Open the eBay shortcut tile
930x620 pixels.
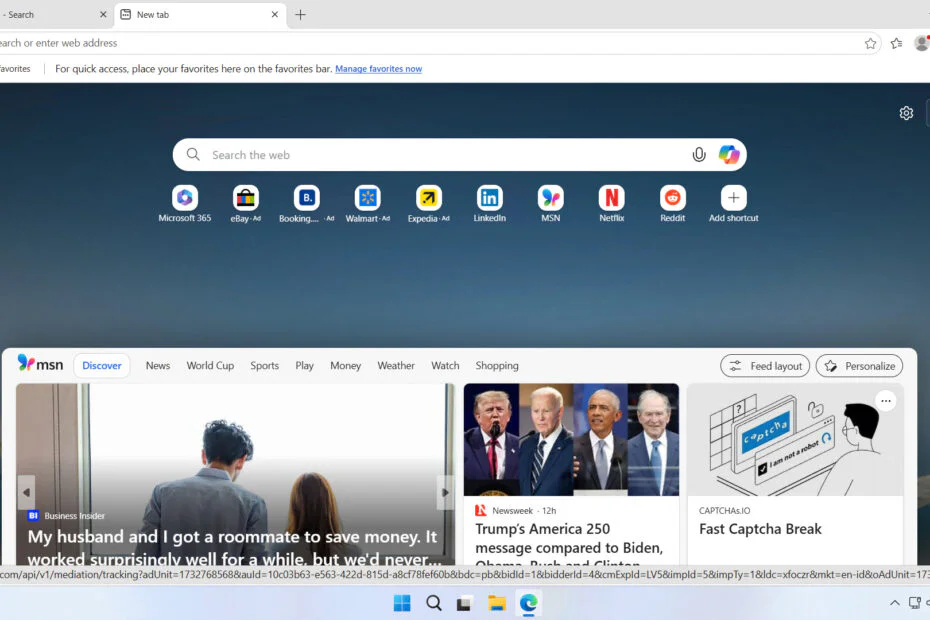tap(246, 198)
